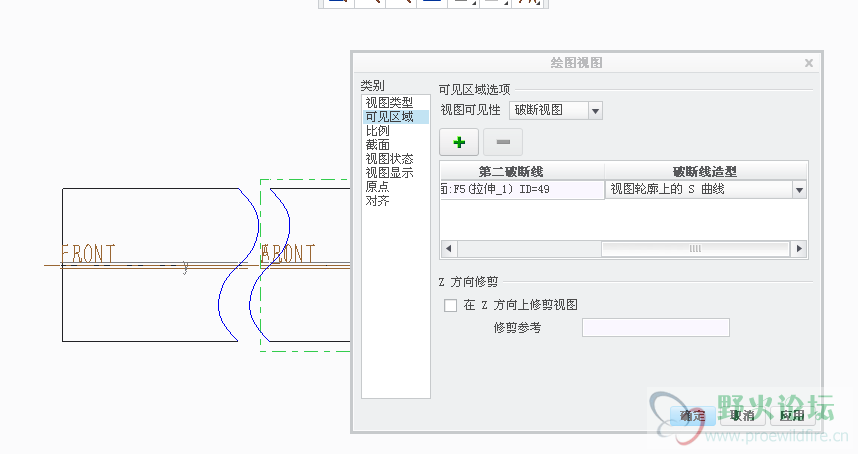Select 对齐 category
Screen dimensions: 858x454
point(377,201)
